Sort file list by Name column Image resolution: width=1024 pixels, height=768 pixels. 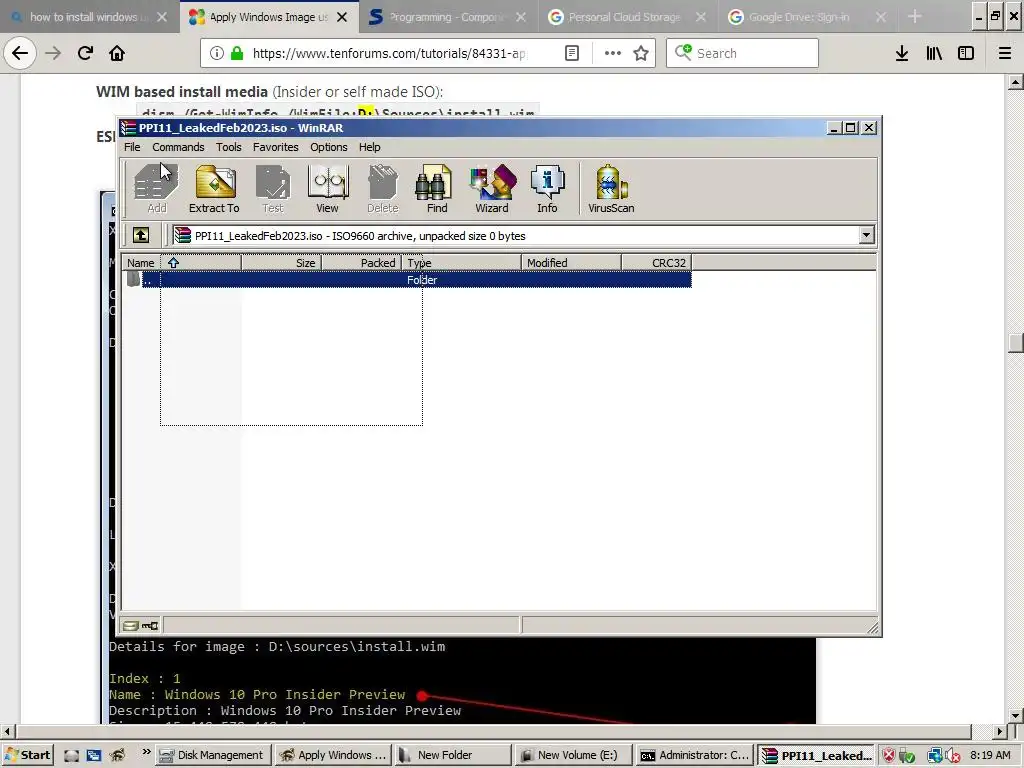pos(182,263)
